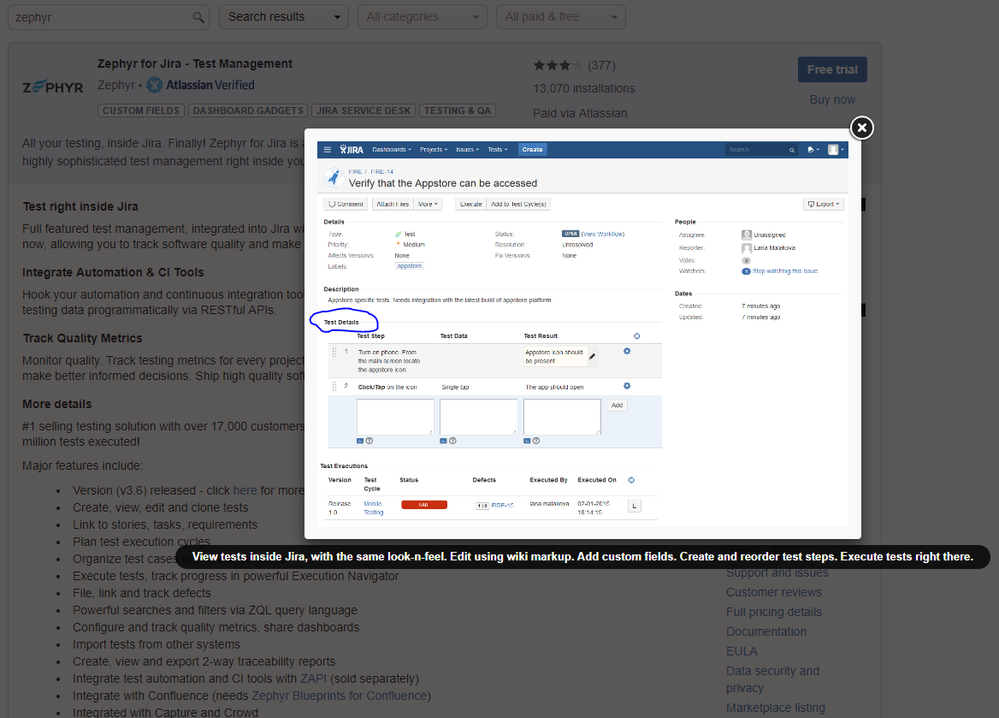Click the pencil edit icon in step 1 Test Result
The height and width of the screenshot is (718, 999).
click(x=593, y=356)
